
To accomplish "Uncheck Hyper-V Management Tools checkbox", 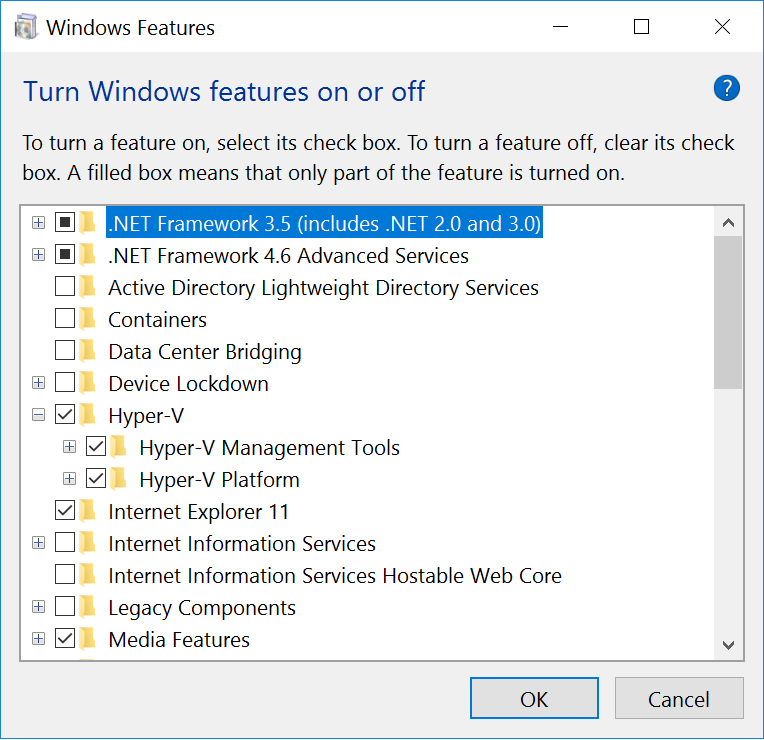I will click(96, 447).
